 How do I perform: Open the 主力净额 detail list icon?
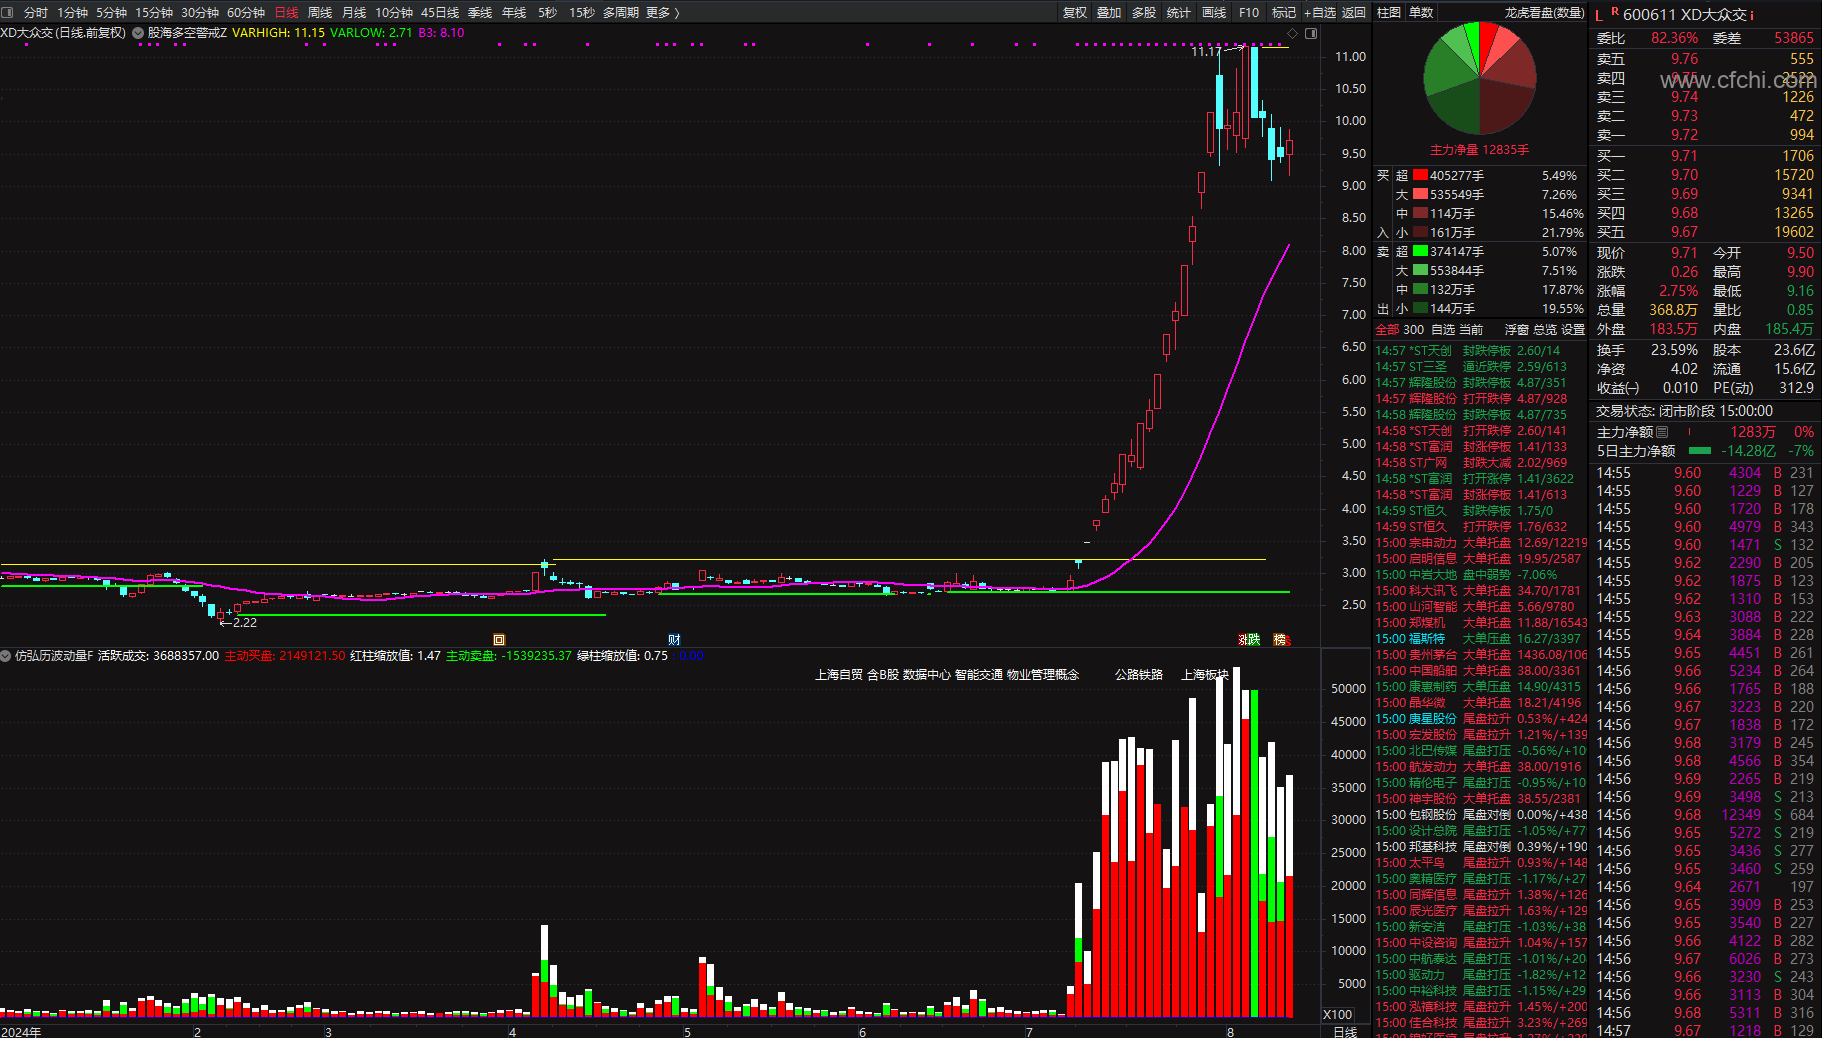click(1662, 432)
